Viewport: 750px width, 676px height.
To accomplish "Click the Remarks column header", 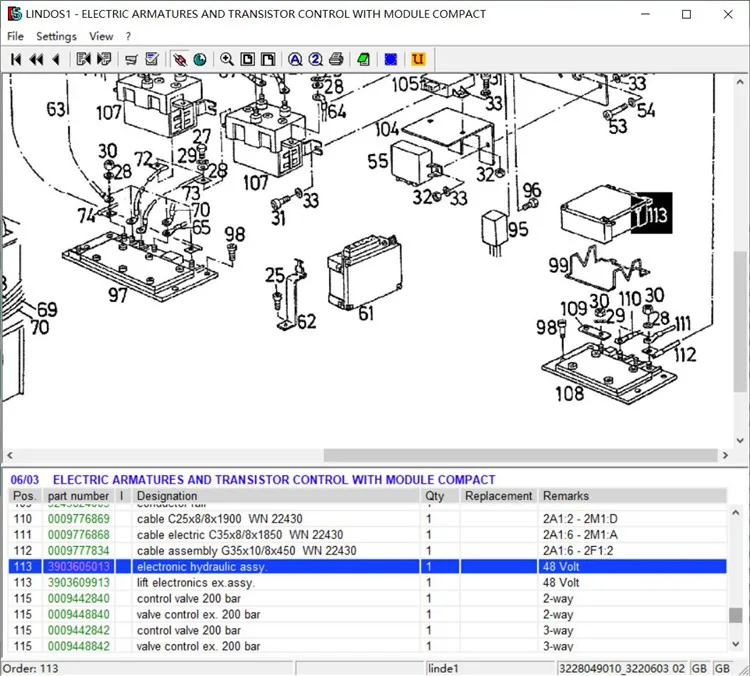I will point(566,496).
